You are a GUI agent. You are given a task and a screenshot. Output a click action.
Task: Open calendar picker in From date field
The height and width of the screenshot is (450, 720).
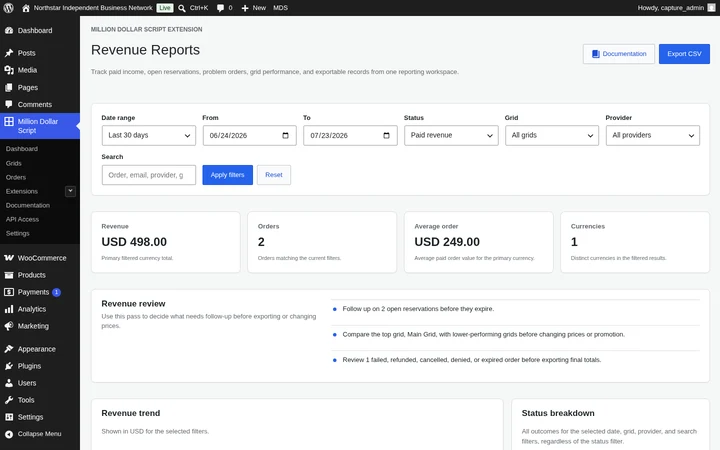[x=285, y=135]
